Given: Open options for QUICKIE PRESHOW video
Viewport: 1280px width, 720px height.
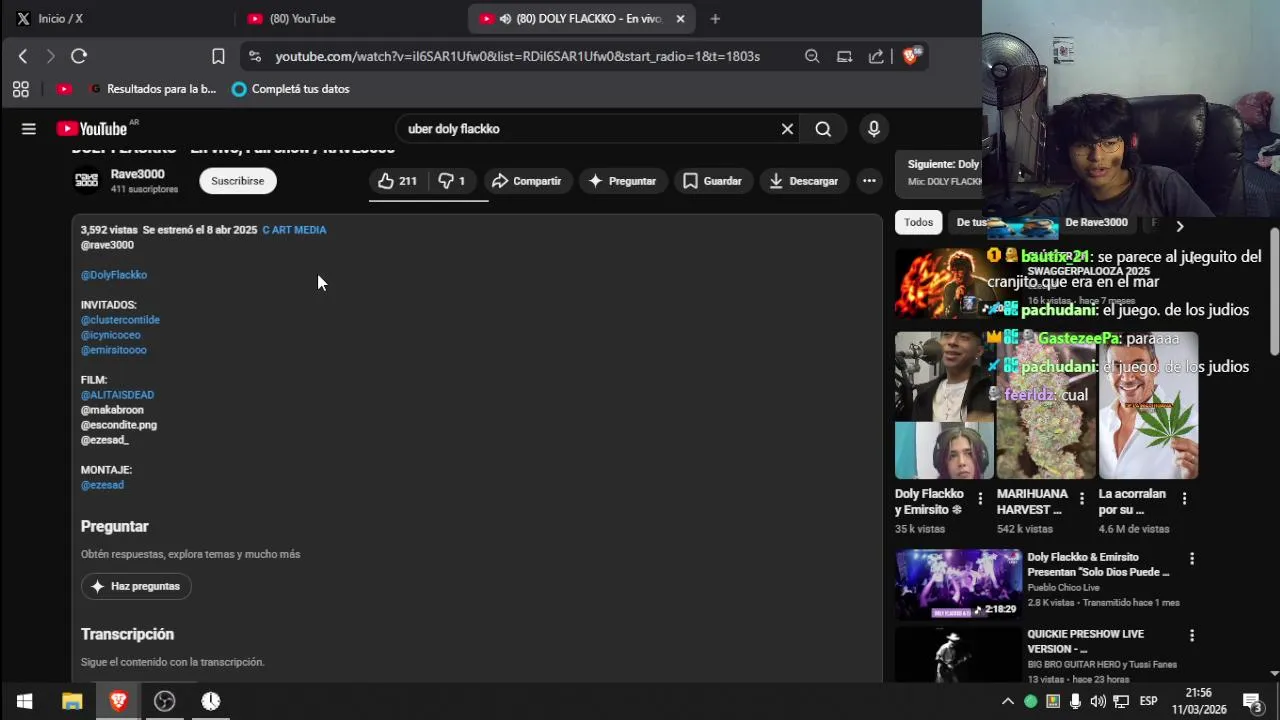Looking at the screenshot, I should tap(1191, 636).
